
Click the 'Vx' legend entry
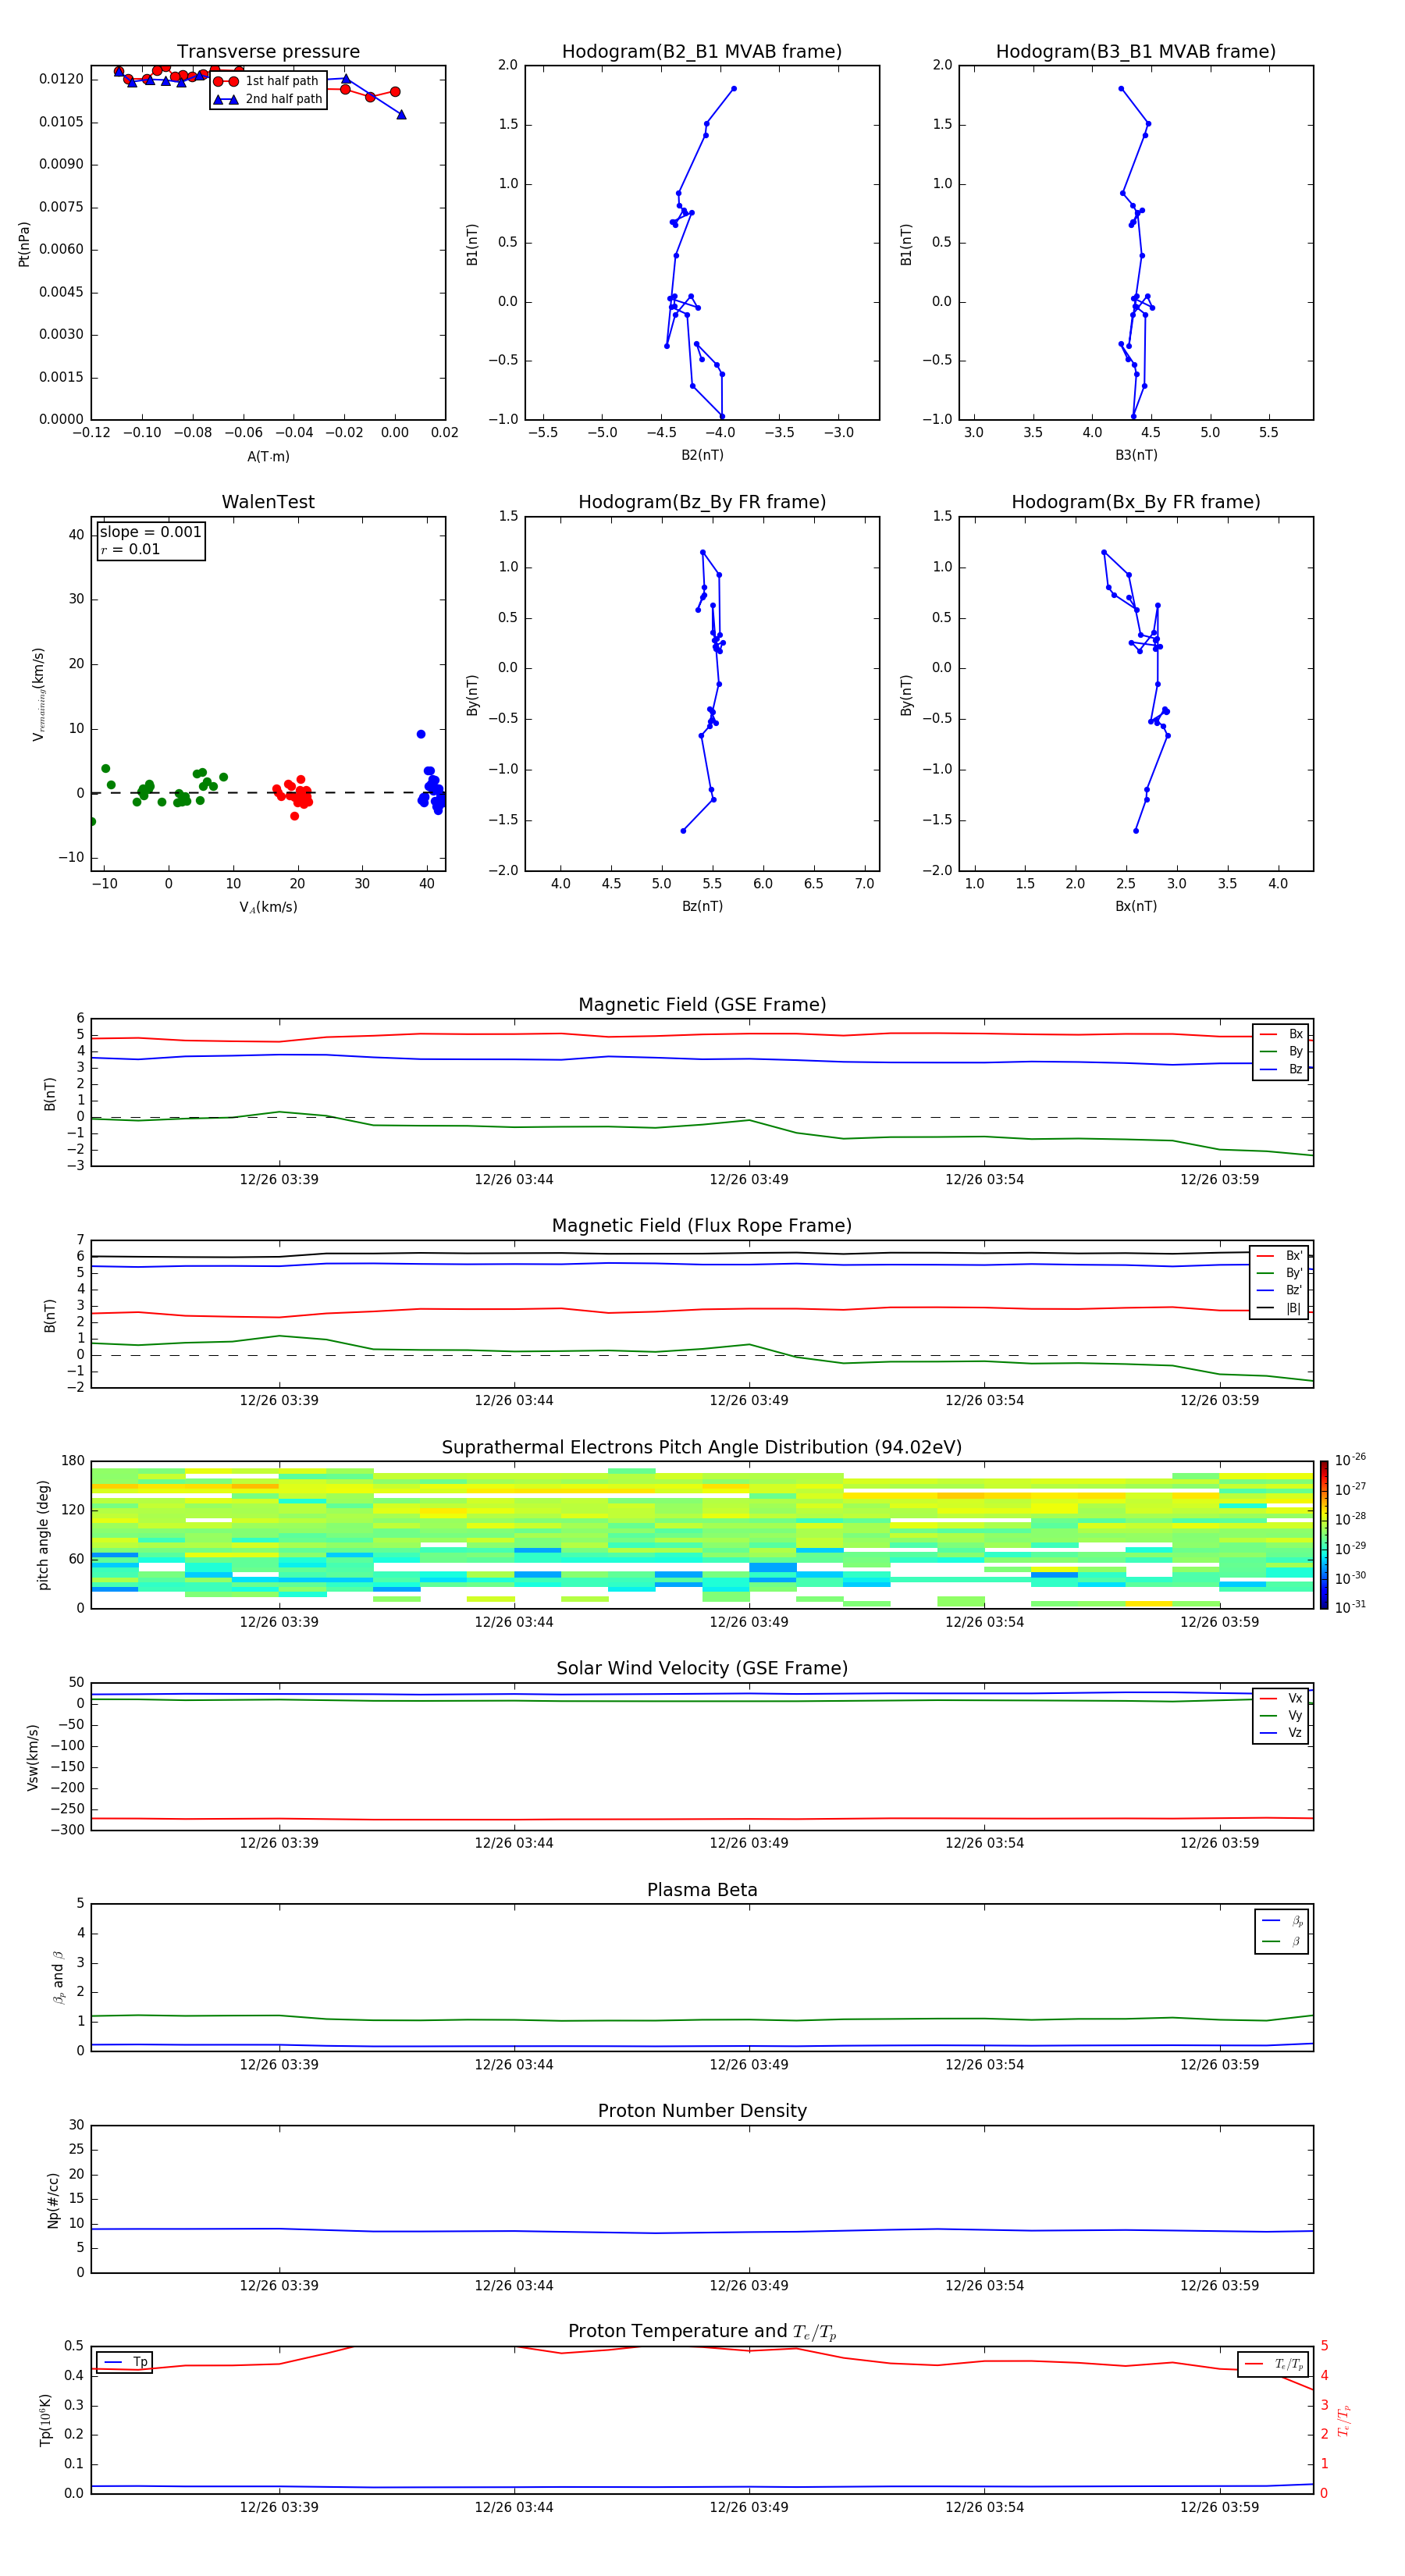[x=1282, y=1698]
